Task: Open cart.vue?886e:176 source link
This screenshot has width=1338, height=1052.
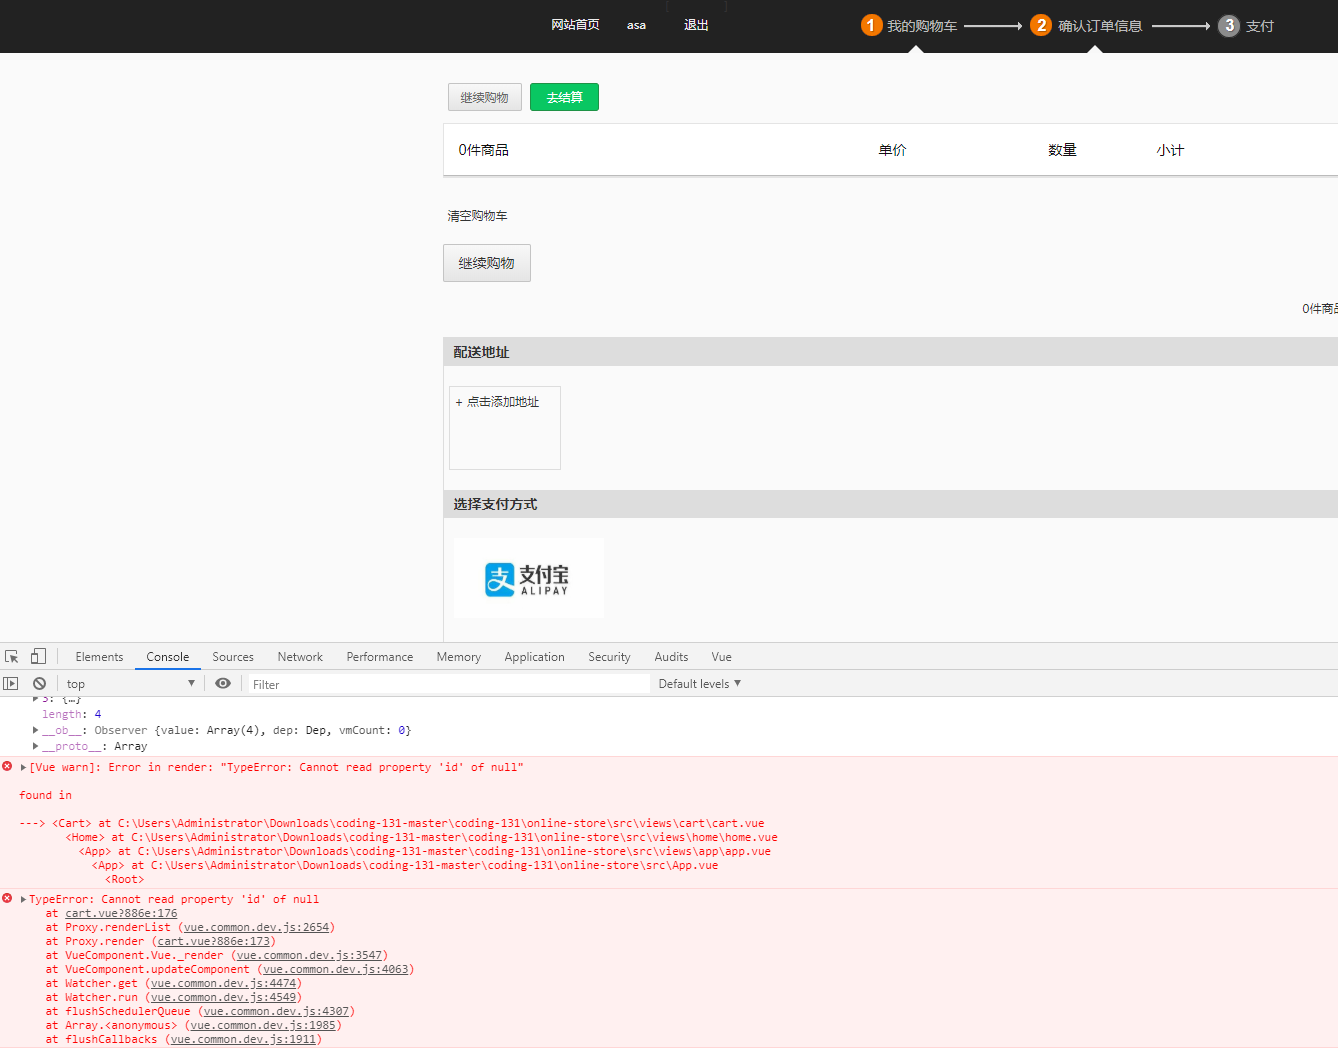Action: (x=121, y=914)
